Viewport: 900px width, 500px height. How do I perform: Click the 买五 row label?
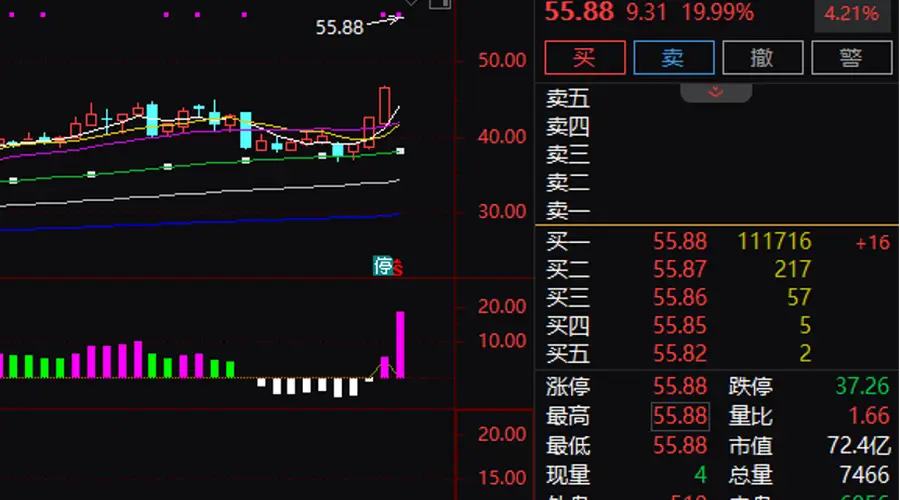coord(567,354)
